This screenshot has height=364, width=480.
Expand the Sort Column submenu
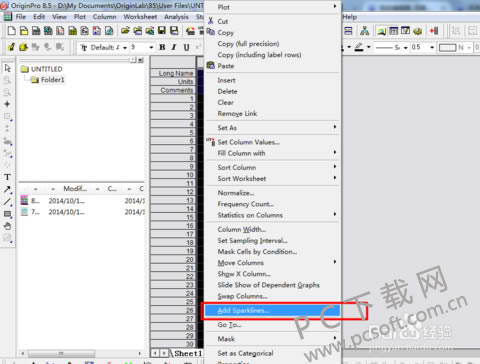273,167
